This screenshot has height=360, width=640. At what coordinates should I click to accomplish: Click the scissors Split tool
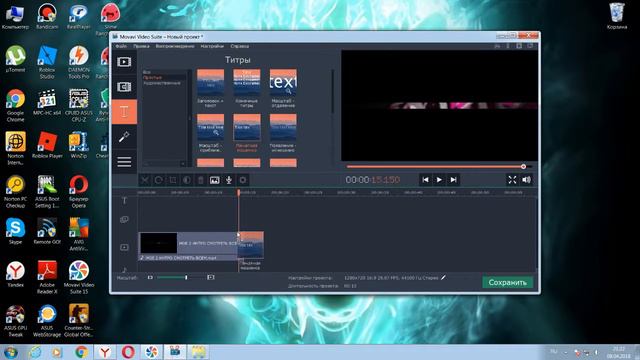[x=144, y=180]
